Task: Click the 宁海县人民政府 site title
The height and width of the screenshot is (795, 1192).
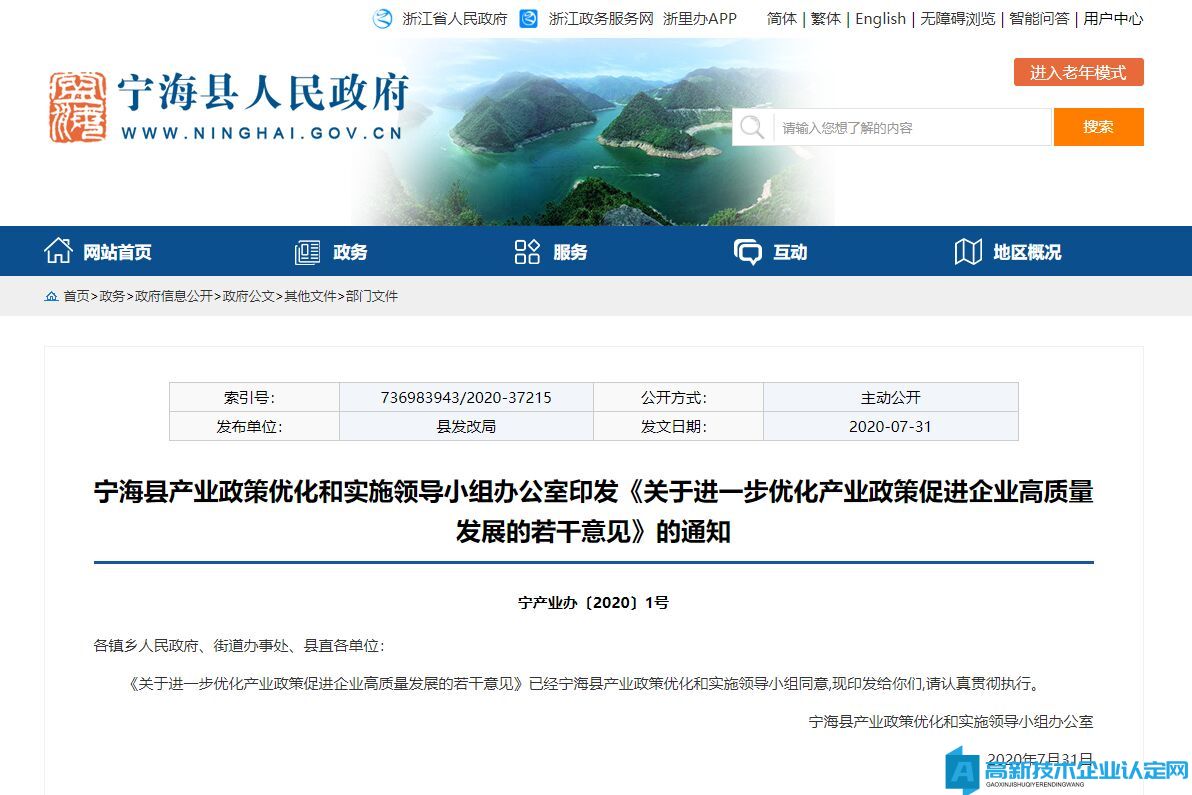Action: click(263, 93)
